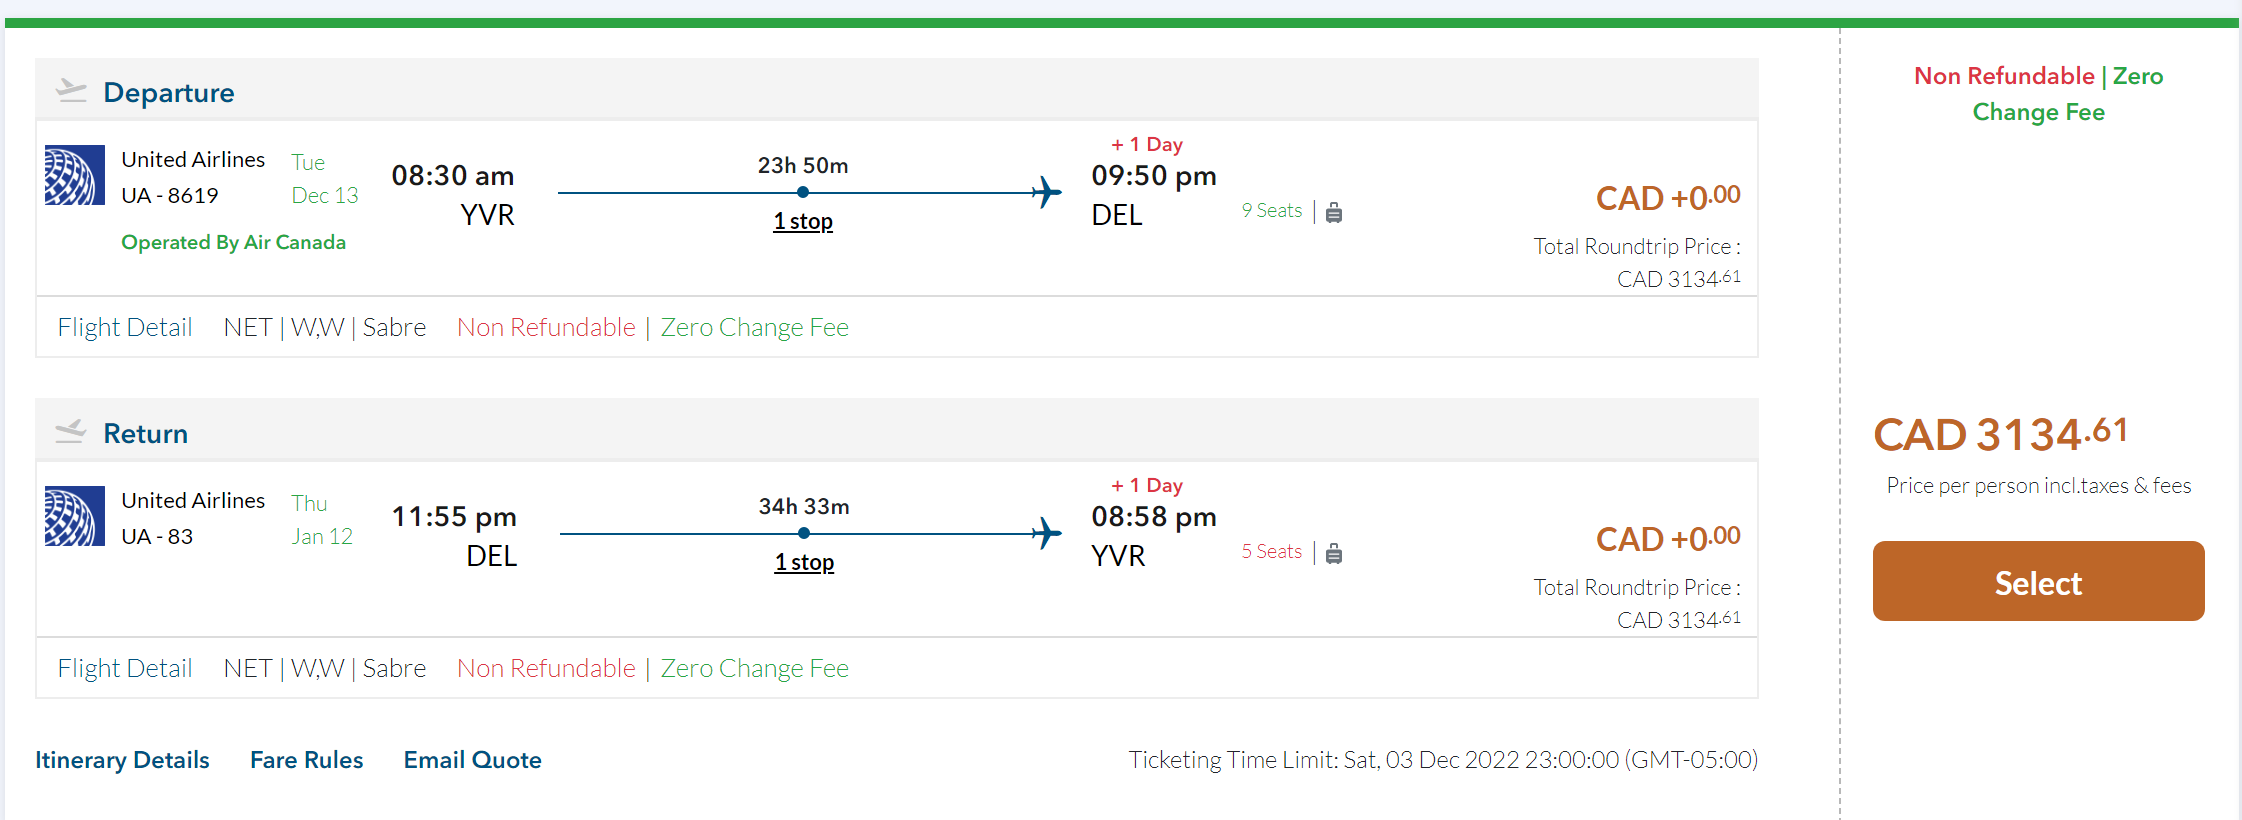Screen dimensions: 2242x820
Task: Click airplane arrow icon on return route
Action: 1046,533
